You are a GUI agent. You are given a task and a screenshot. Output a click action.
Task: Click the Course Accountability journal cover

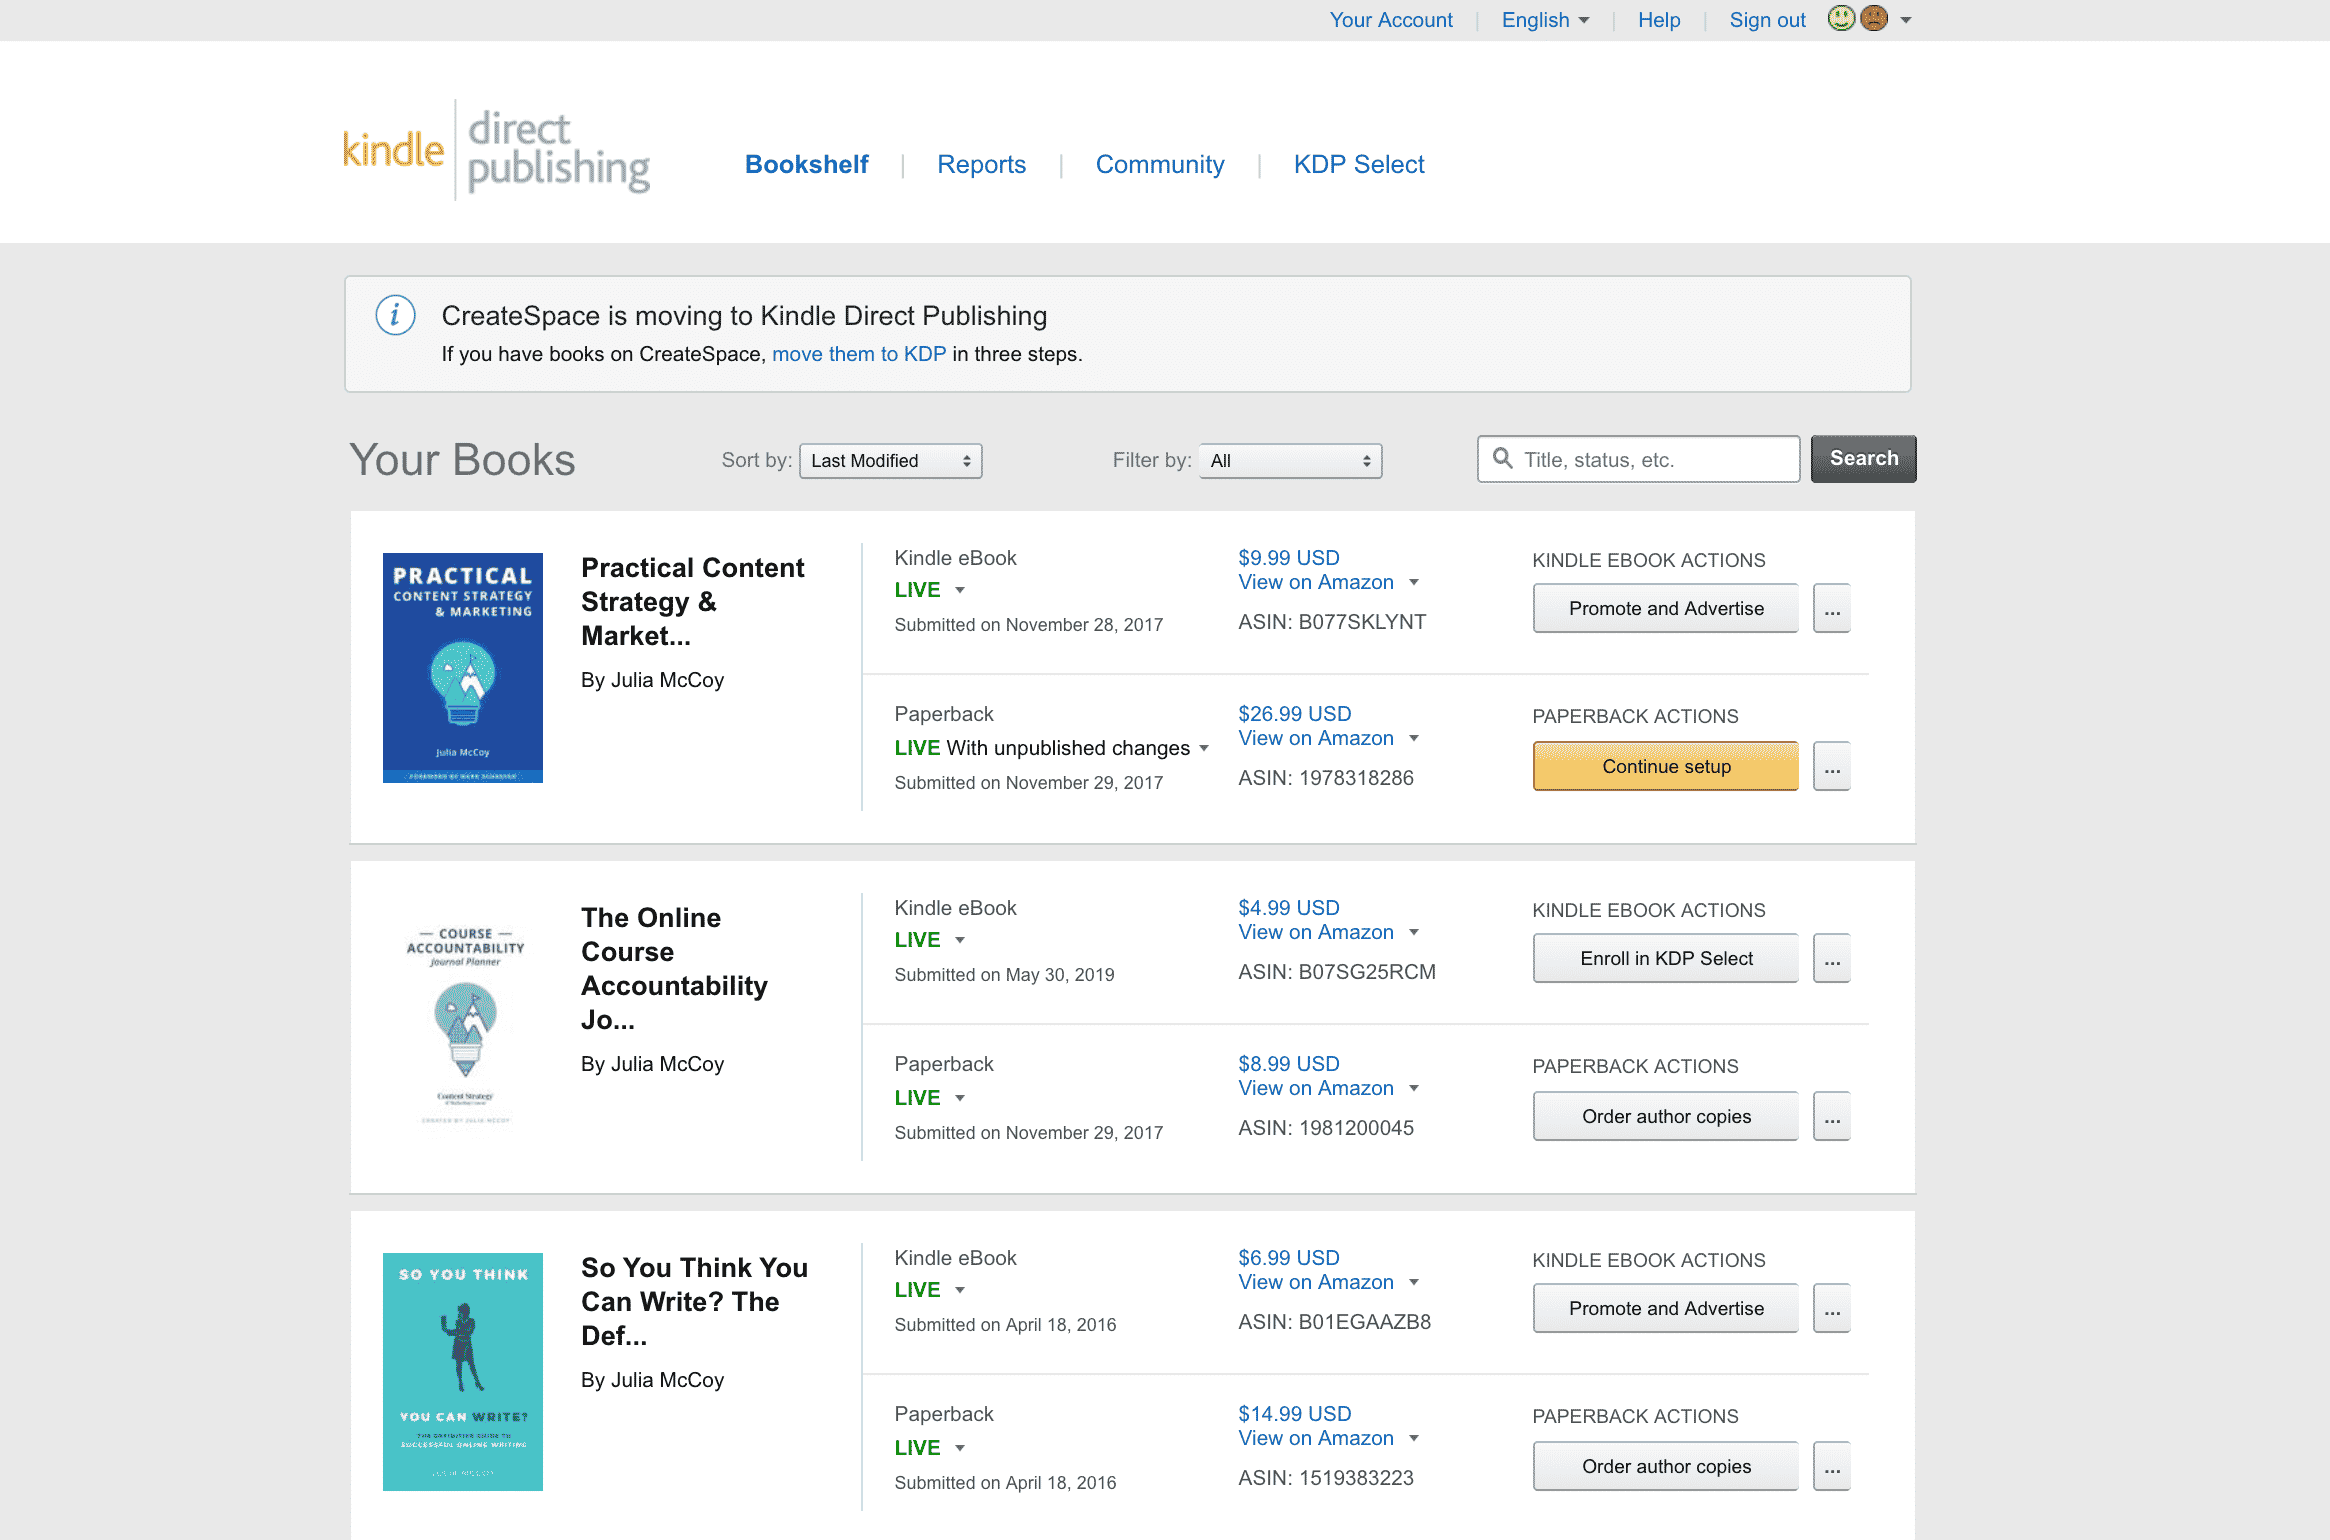tap(465, 1023)
